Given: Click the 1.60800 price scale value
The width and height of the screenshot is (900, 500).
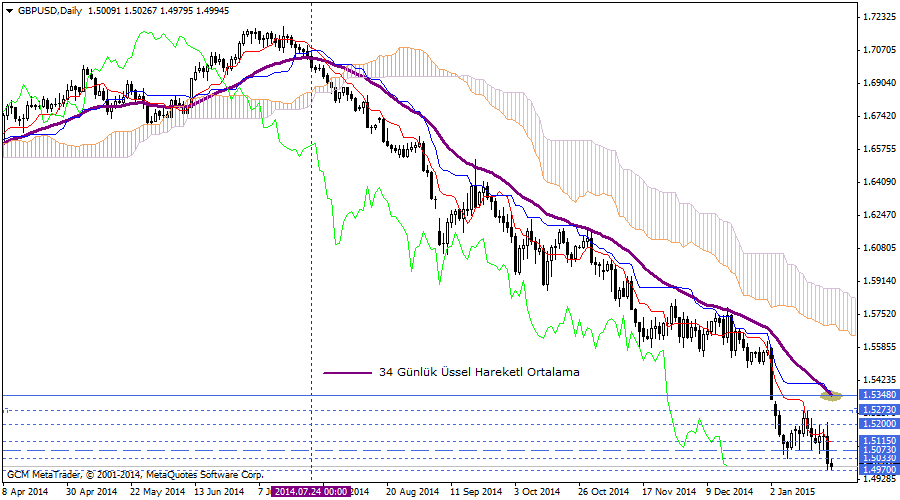Looking at the screenshot, I should point(878,248).
